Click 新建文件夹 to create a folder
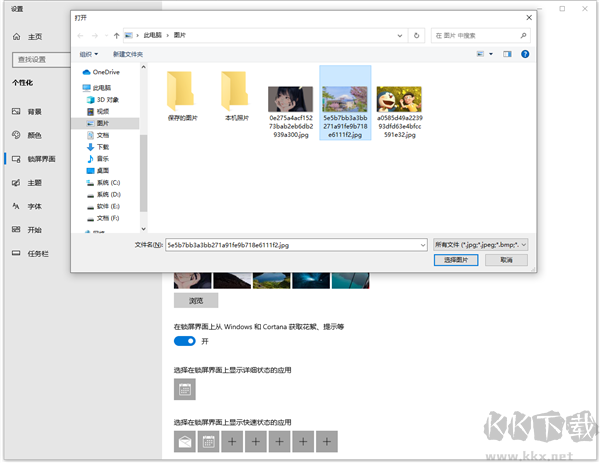The image size is (600, 463). click(x=128, y=54)
